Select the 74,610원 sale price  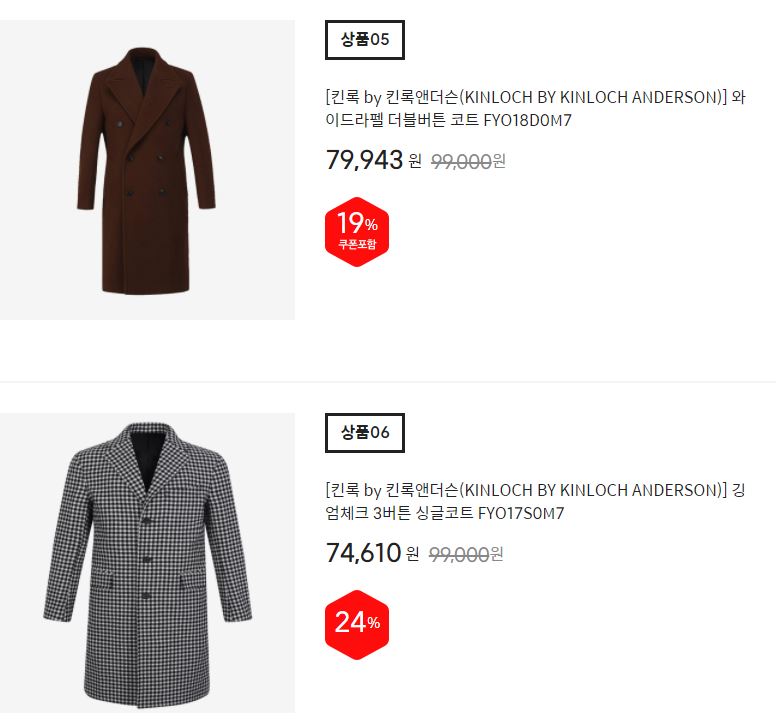[x=373, y=553]
